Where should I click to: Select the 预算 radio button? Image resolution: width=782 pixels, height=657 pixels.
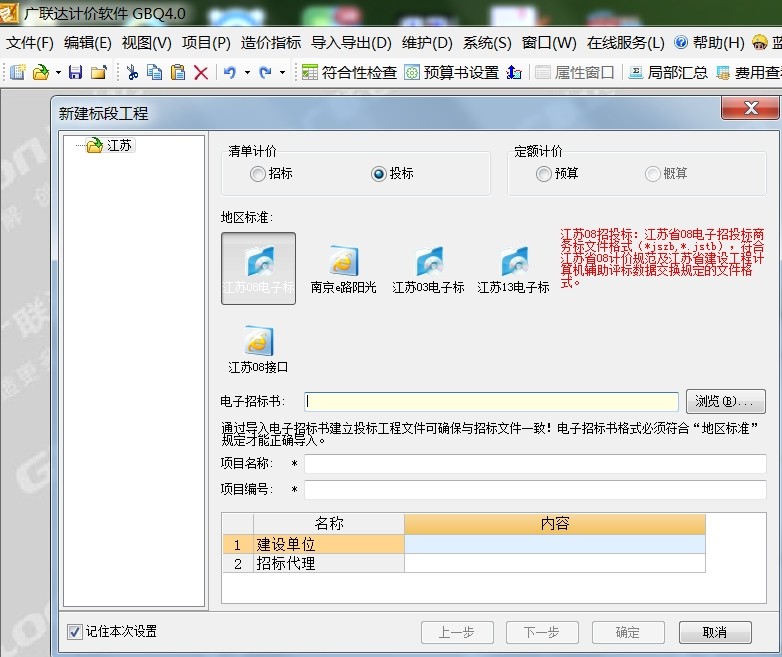(x=544, y=174)
